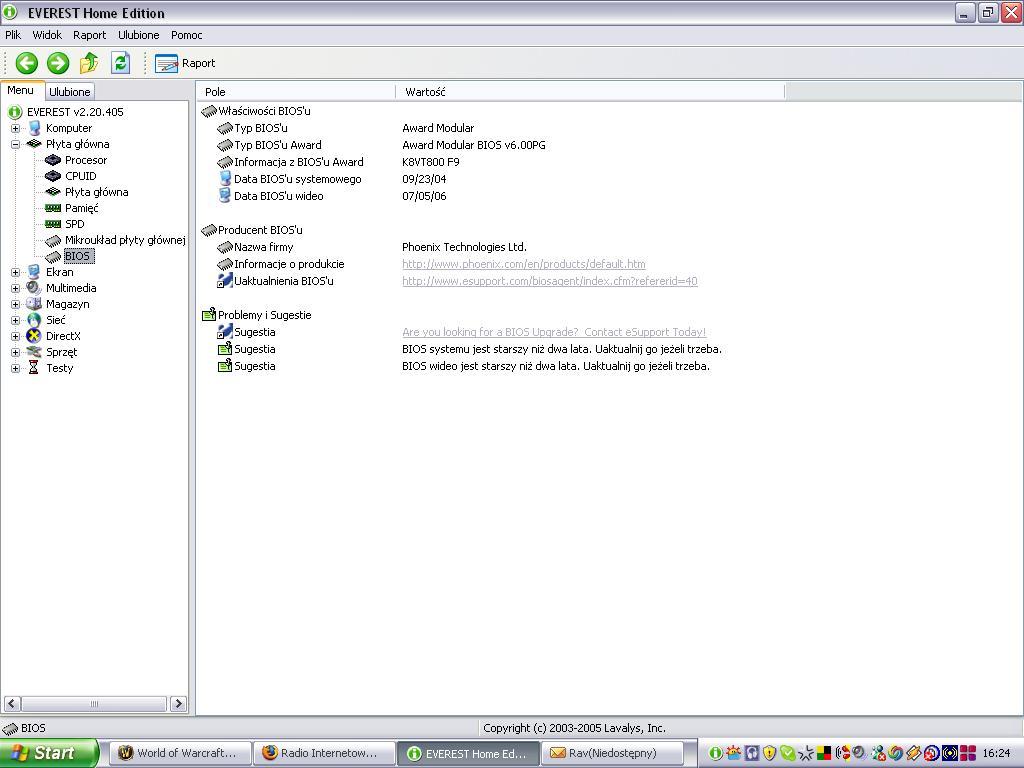Open Mikroukład płyty głównej item
Screen dimensions: 1024x768
[125, 240]
